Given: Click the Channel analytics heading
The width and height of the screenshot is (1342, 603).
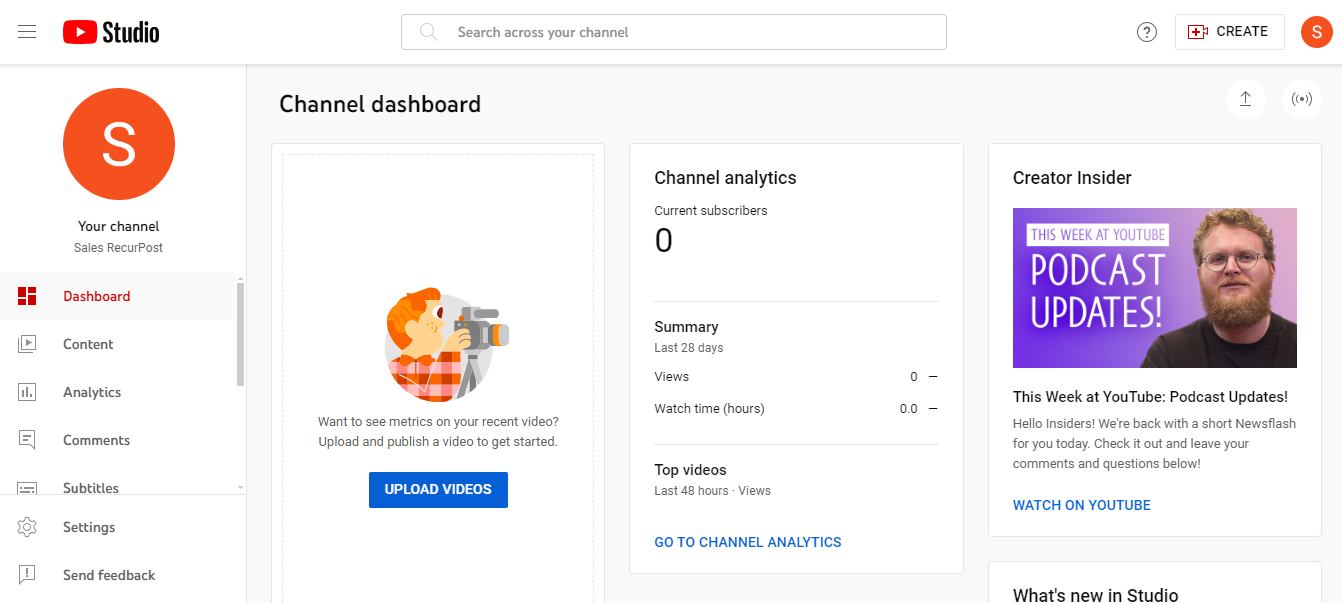Looking at the screenshot, I should click(x=725, y=178).
